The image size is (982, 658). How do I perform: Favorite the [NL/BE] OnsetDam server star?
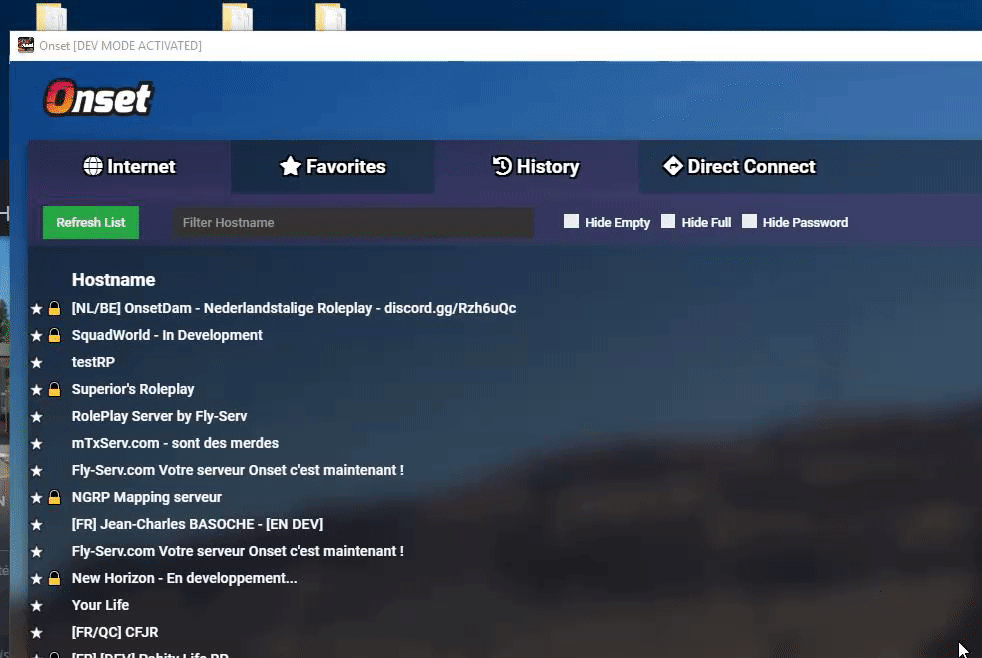(36, 309)
